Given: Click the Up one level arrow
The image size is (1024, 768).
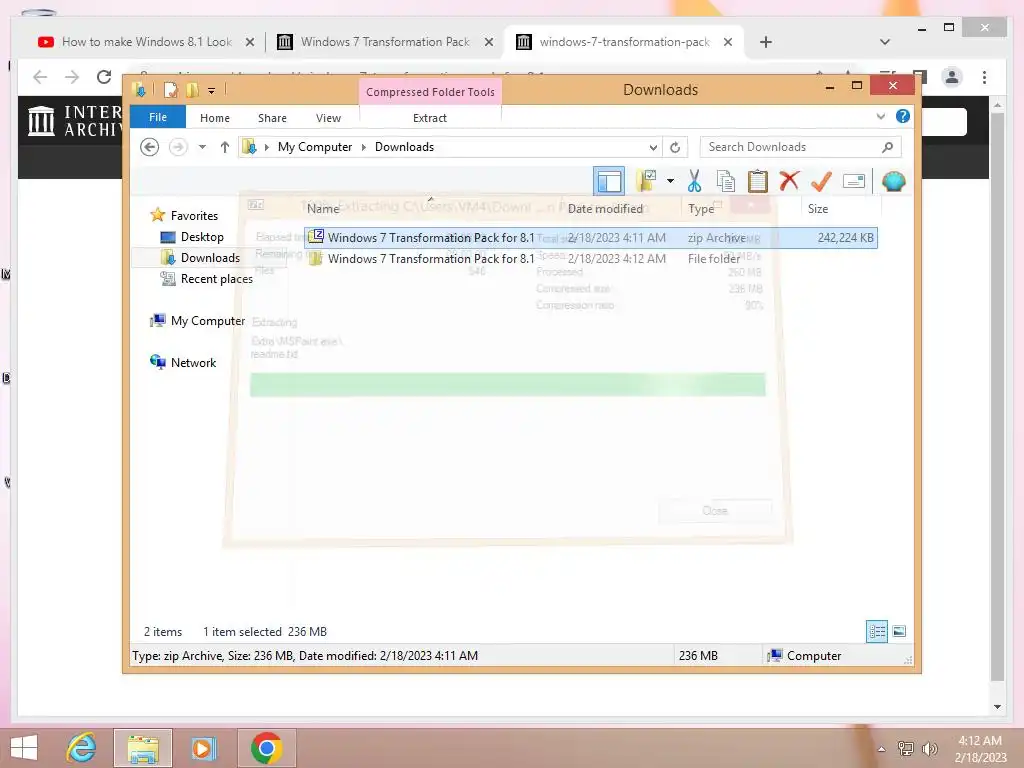Looking at the screenshot, I should pyautogui.click(x=225, y=147).
